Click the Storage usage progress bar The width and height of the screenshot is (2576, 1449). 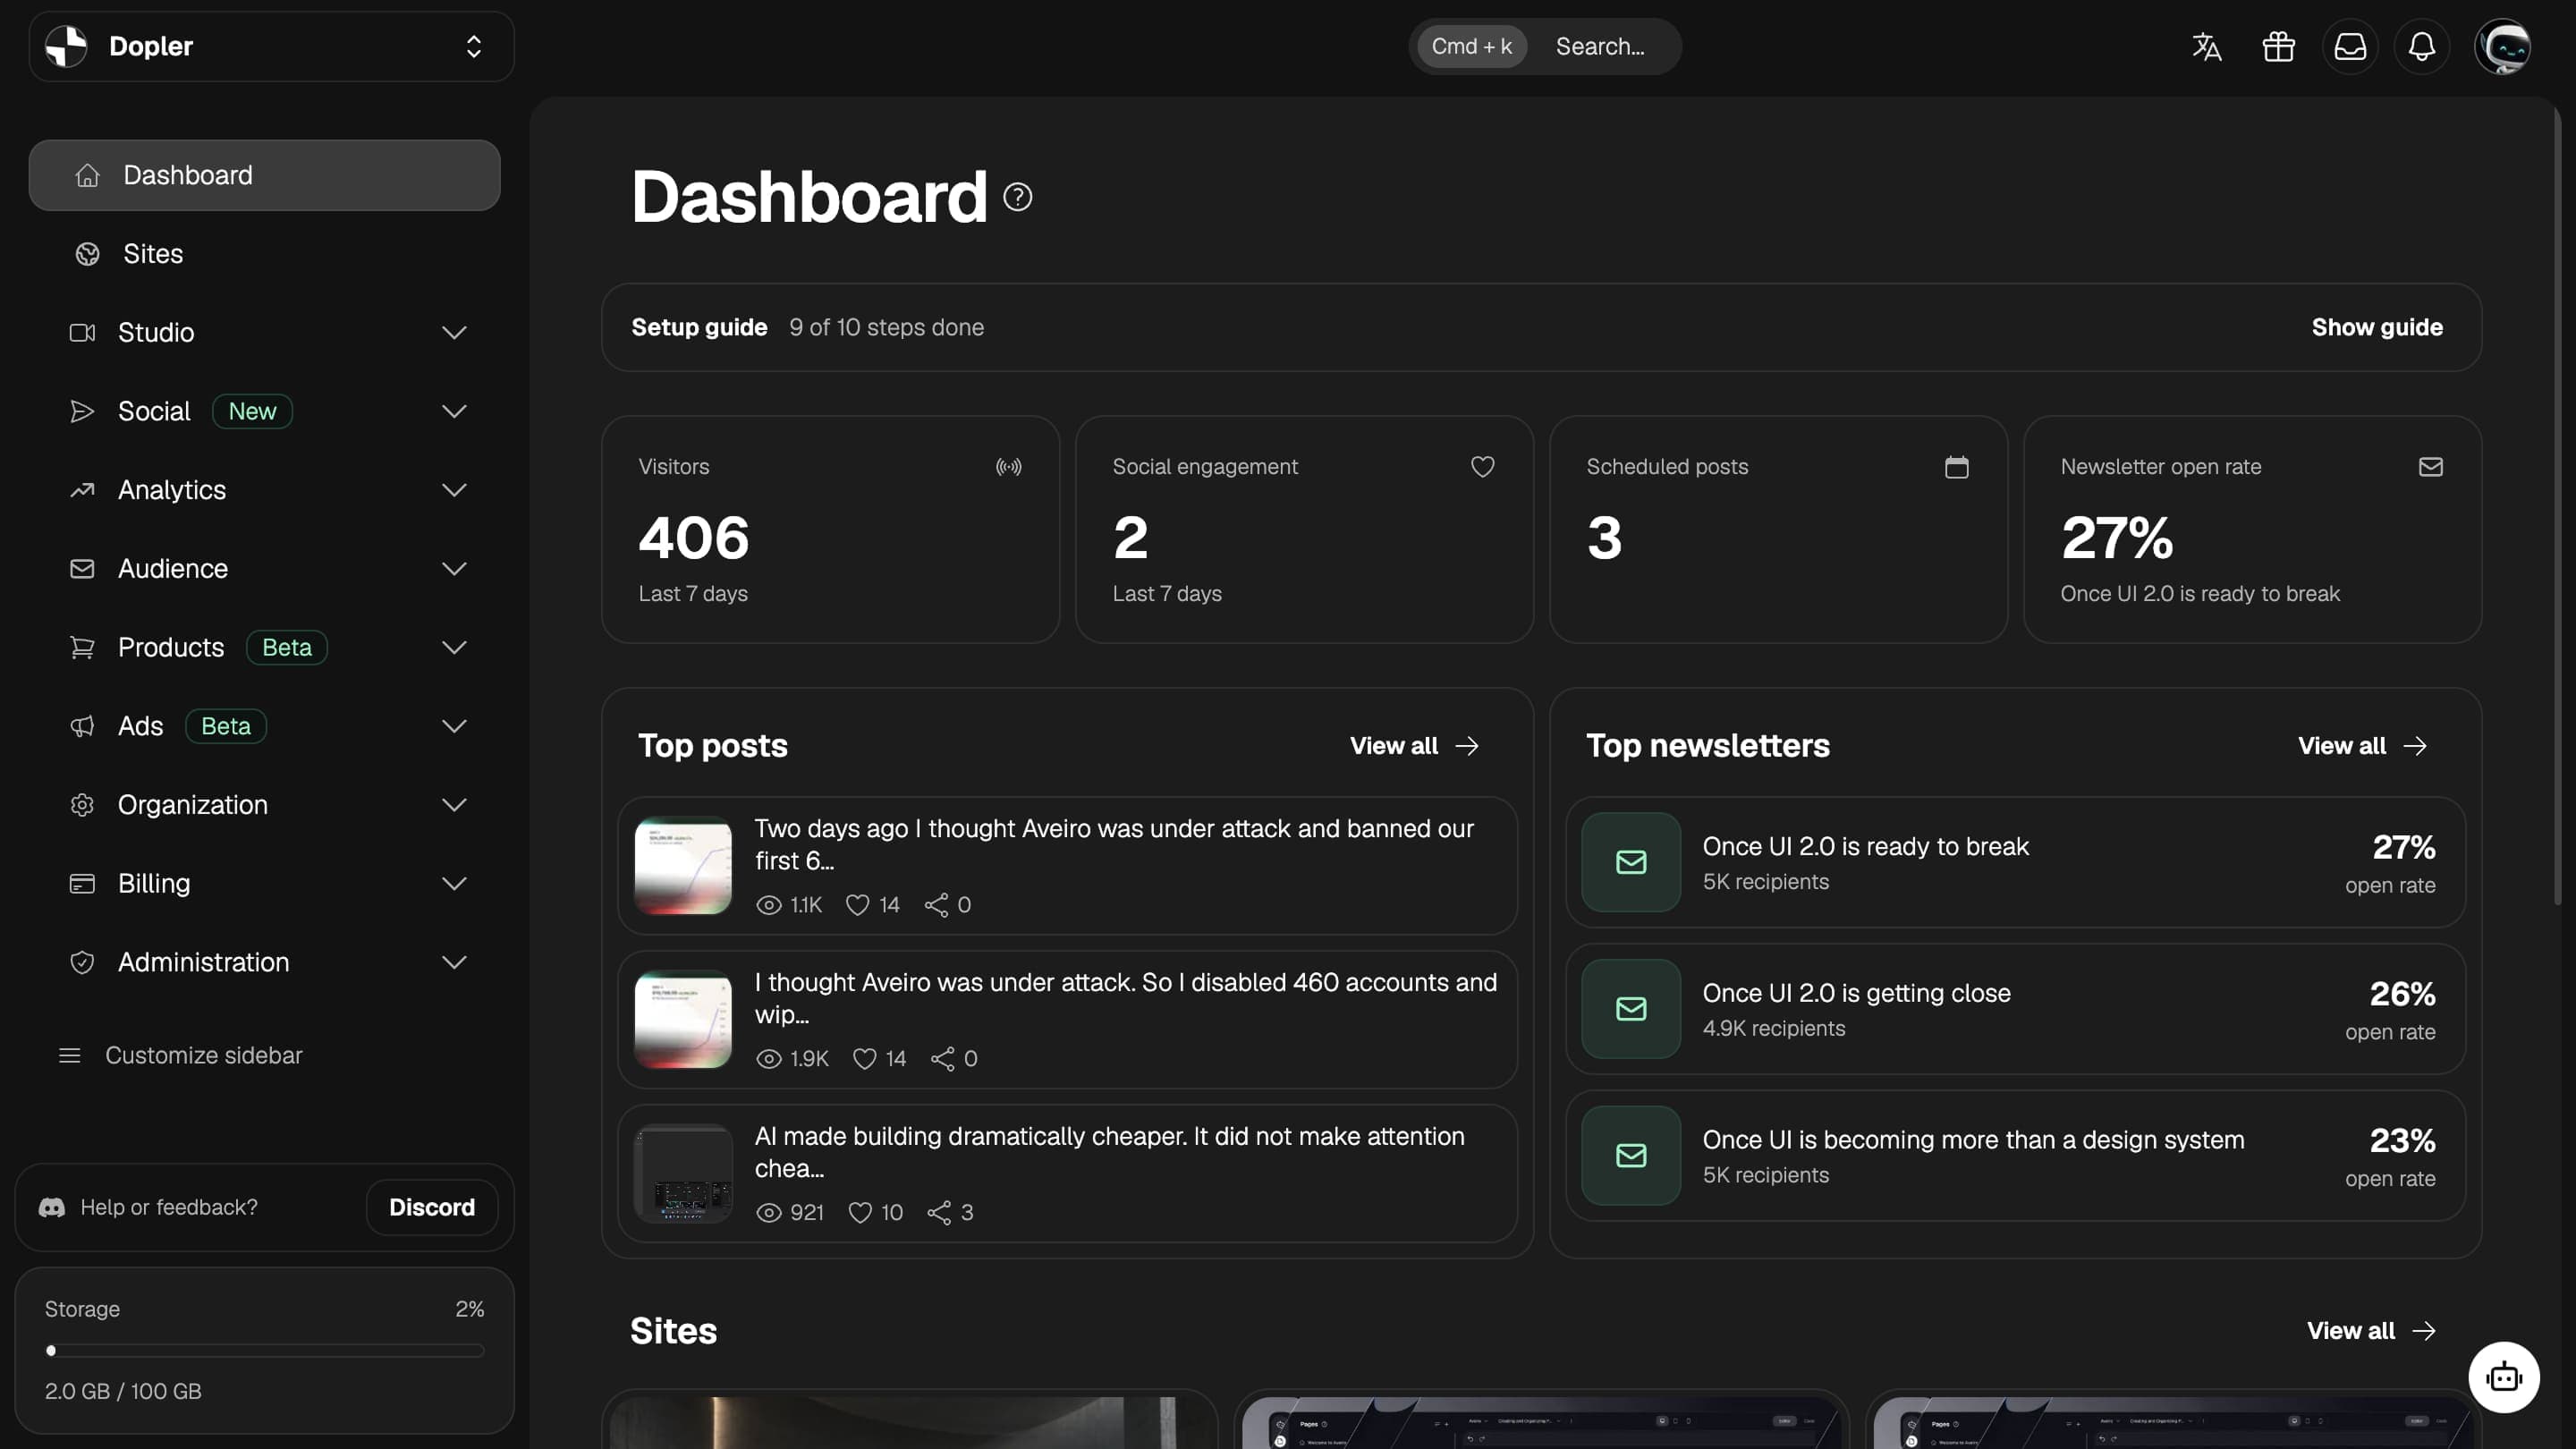coord(264,1351)
